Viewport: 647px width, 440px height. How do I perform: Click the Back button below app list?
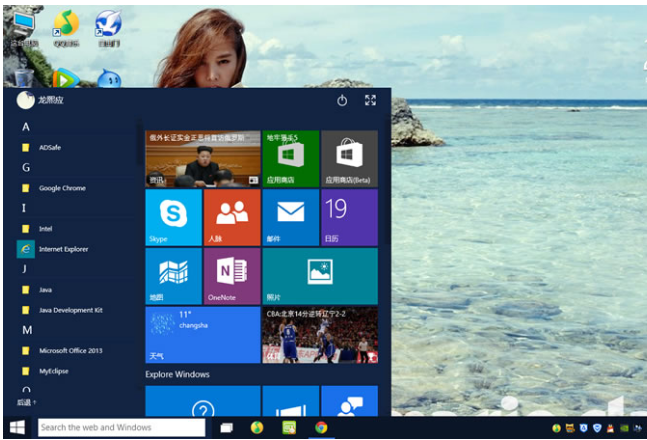point(25,402)
